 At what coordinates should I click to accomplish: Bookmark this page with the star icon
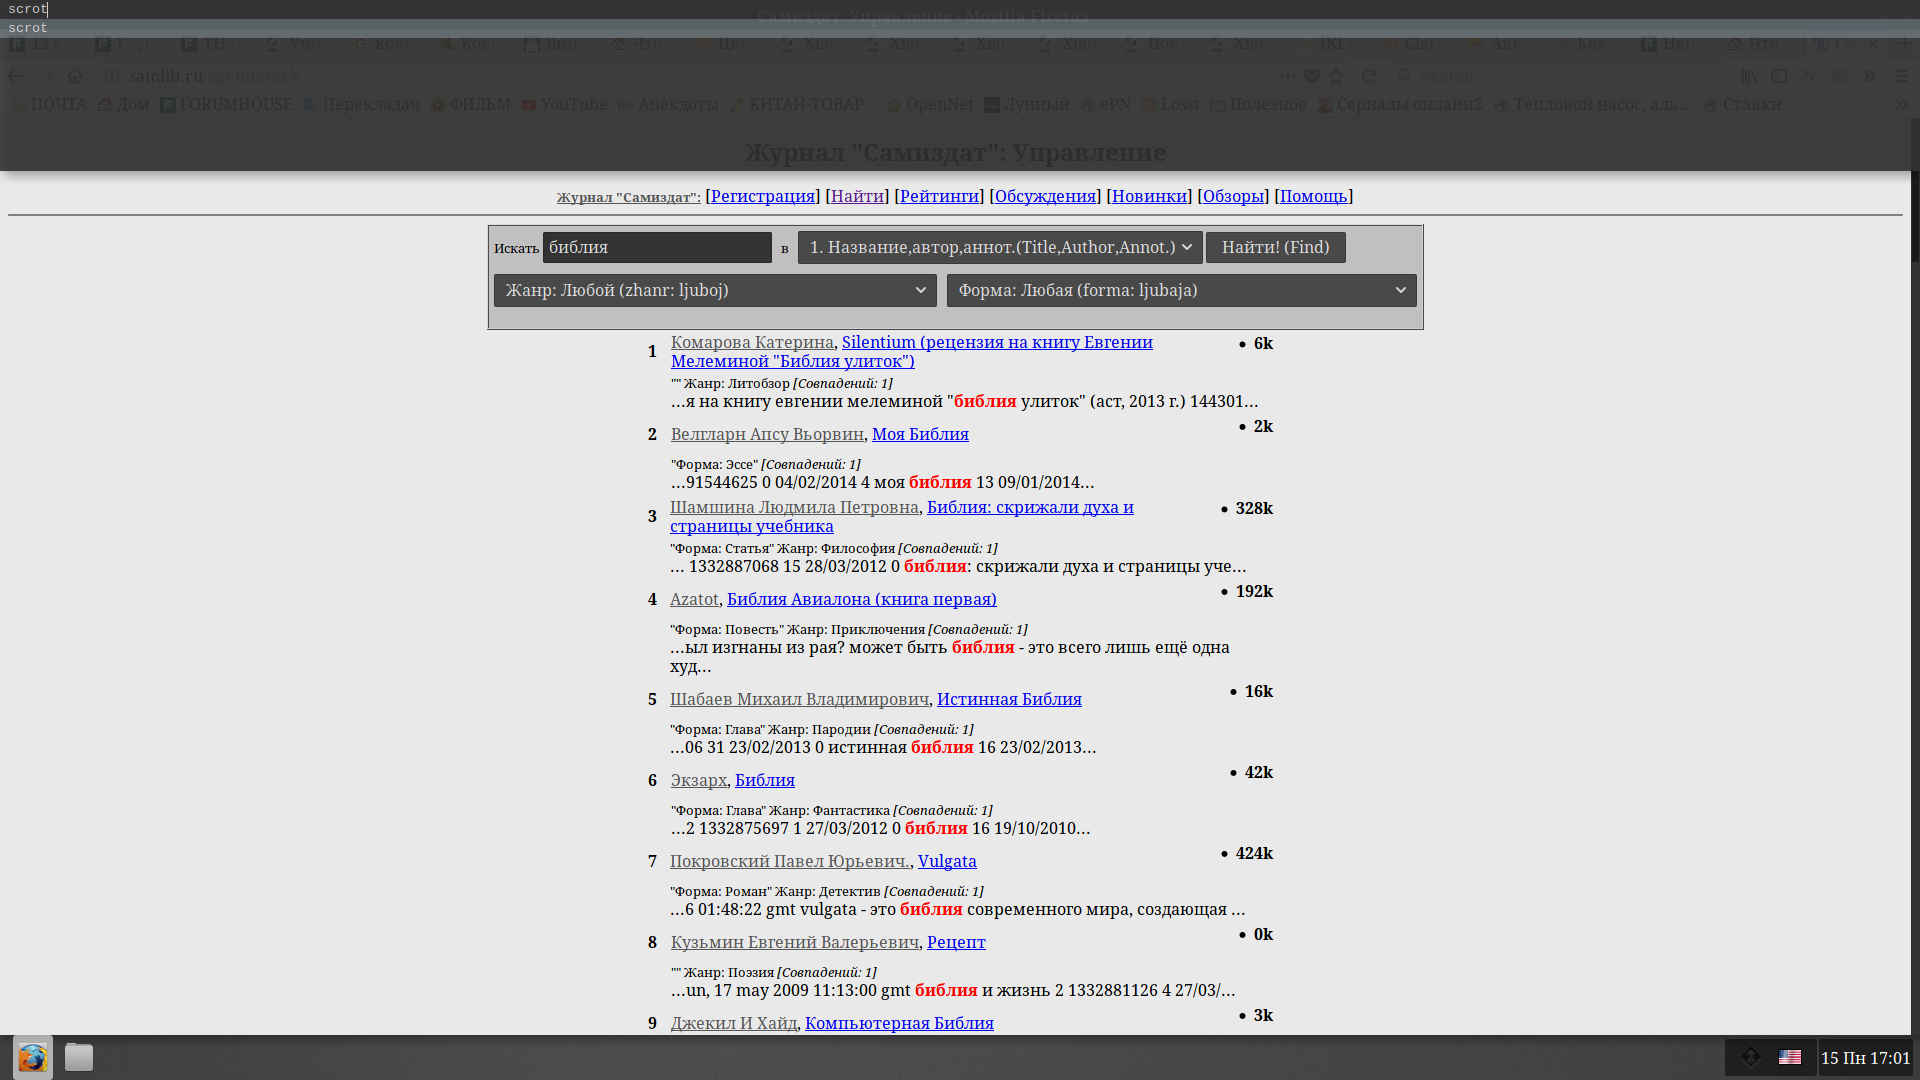(x=1337, y=76)
